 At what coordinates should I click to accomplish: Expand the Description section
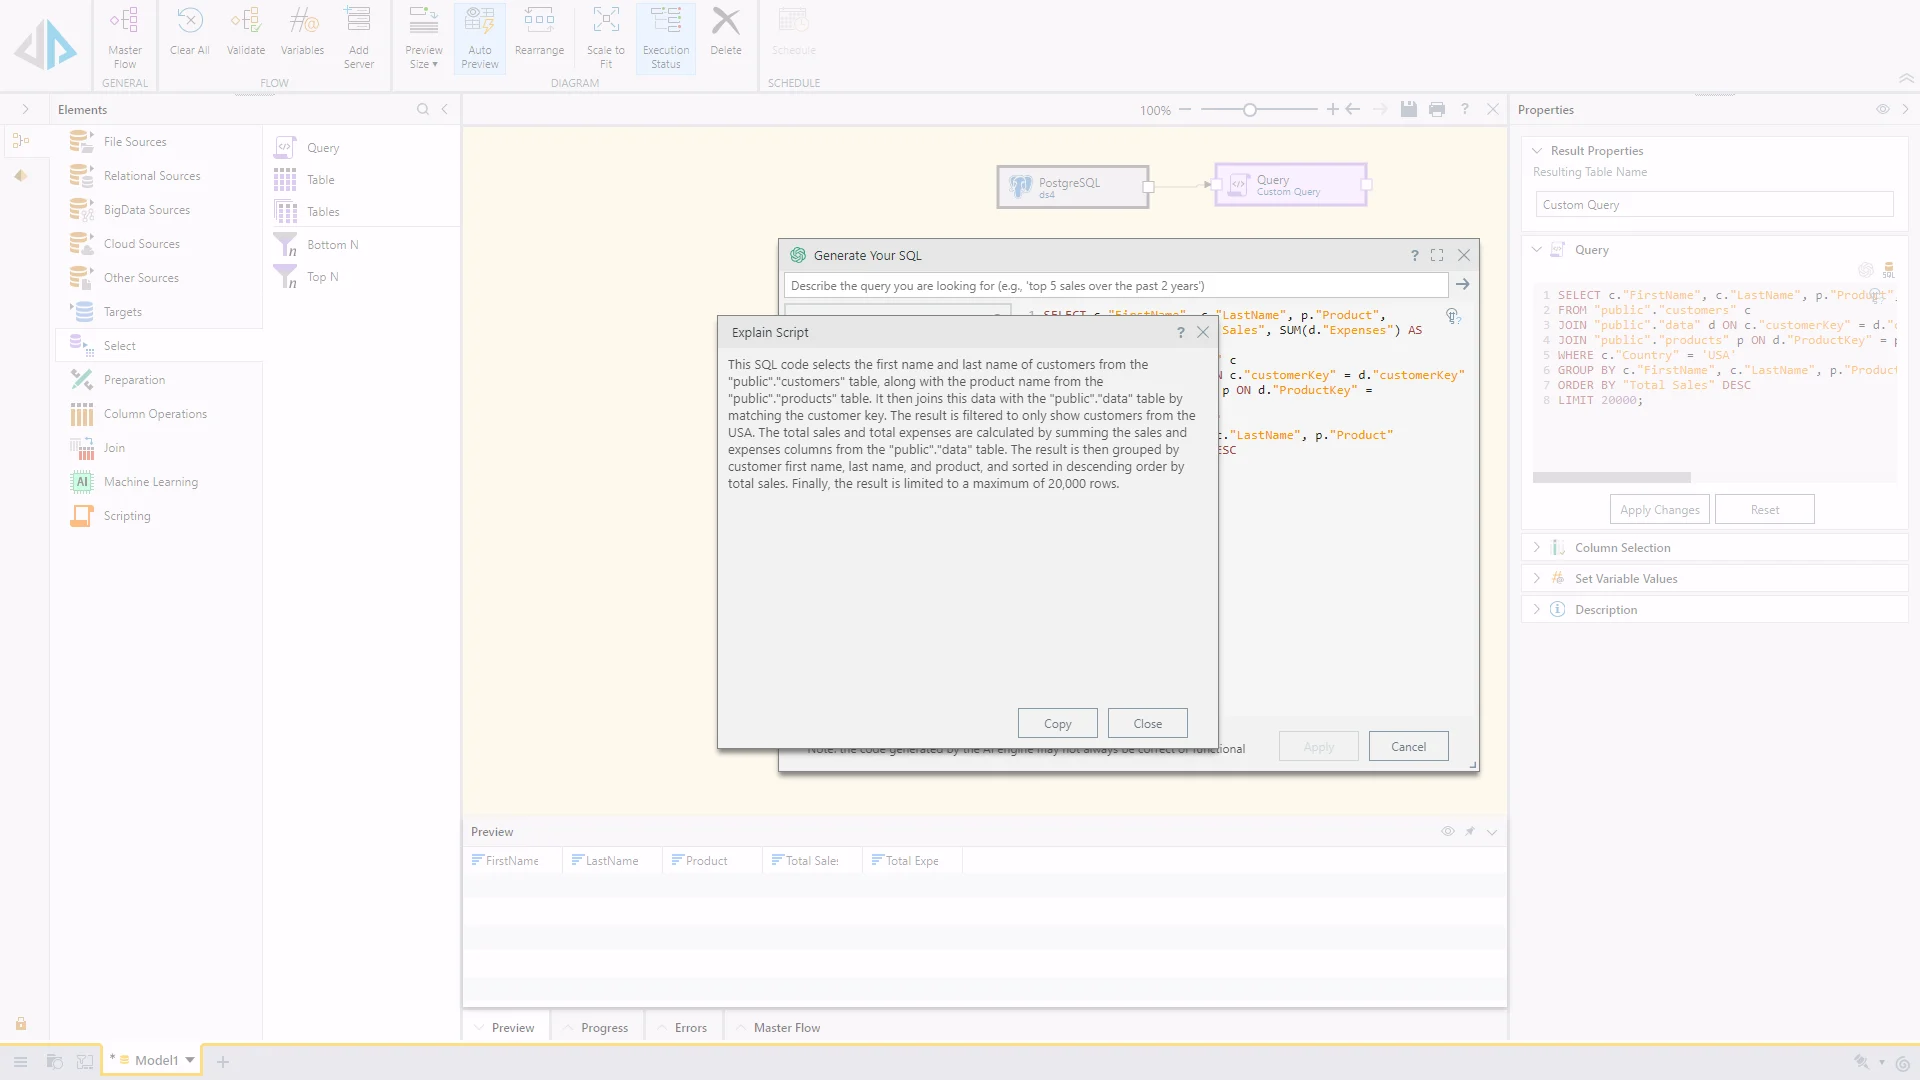[1605, 610]
